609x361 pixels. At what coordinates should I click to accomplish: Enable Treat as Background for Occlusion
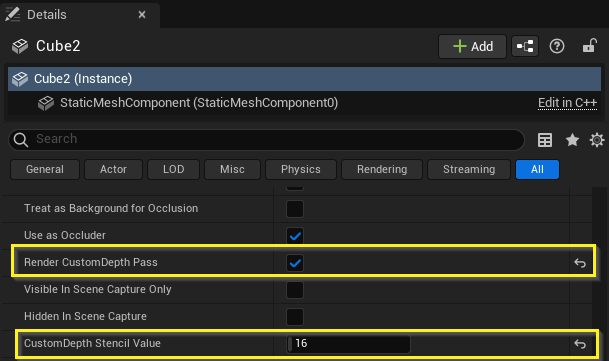click(x=295, y=209)
